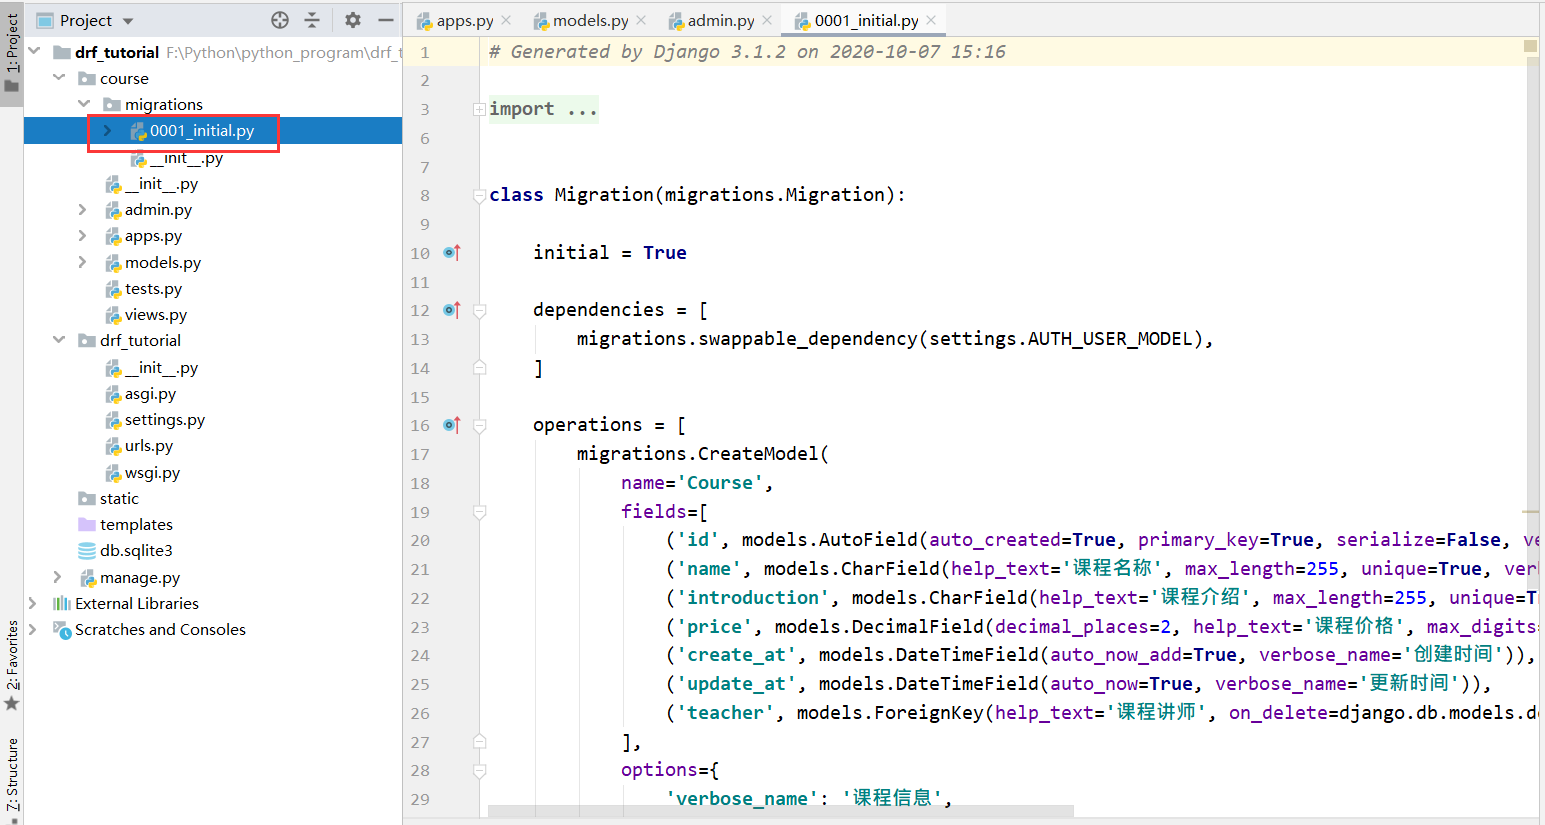Screen dimensions: 1545x825
Task: Click override gutter icon on line 12
Action: click(452, 310)
